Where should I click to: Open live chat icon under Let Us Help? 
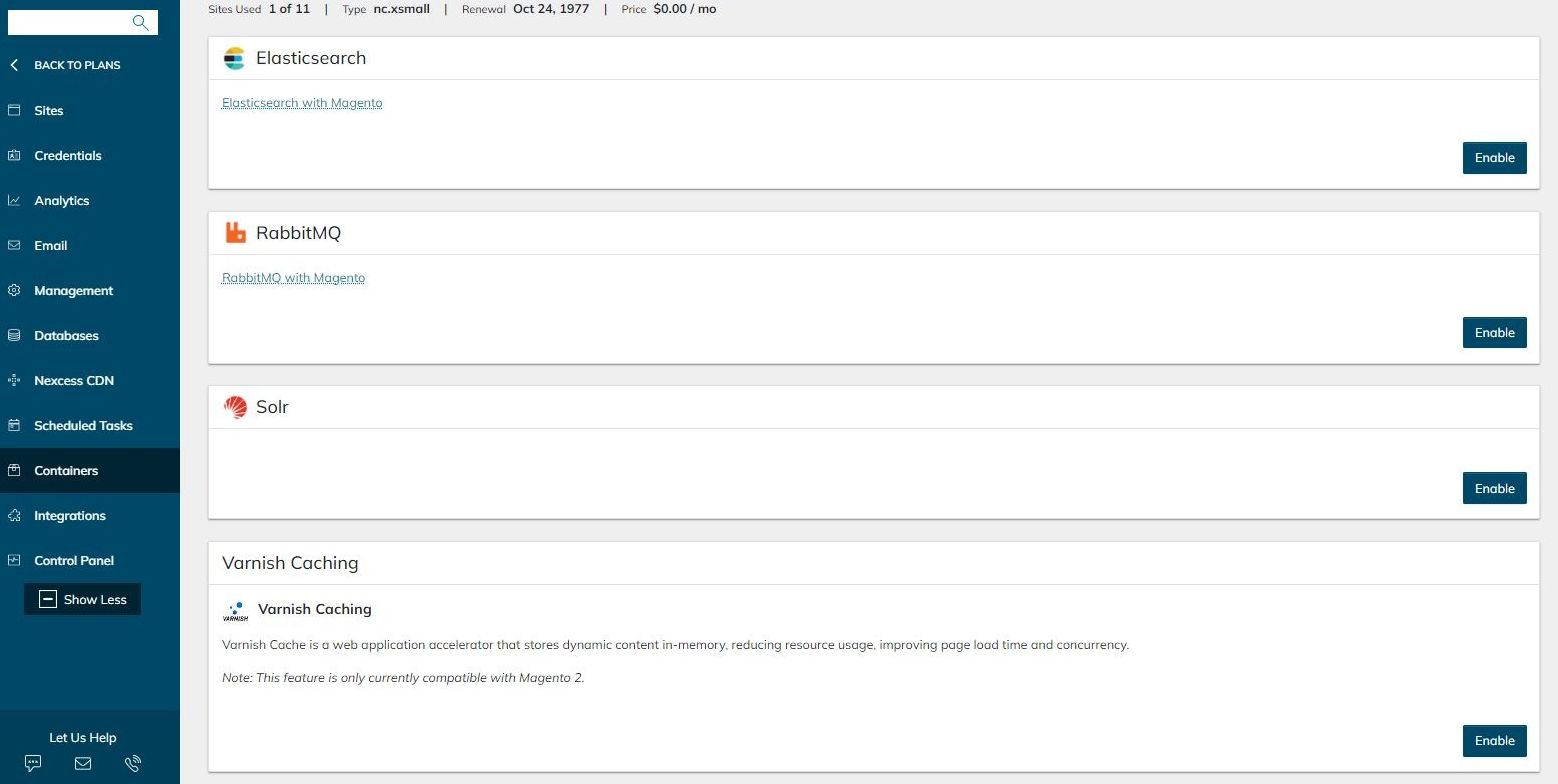[x=33, y=763]
